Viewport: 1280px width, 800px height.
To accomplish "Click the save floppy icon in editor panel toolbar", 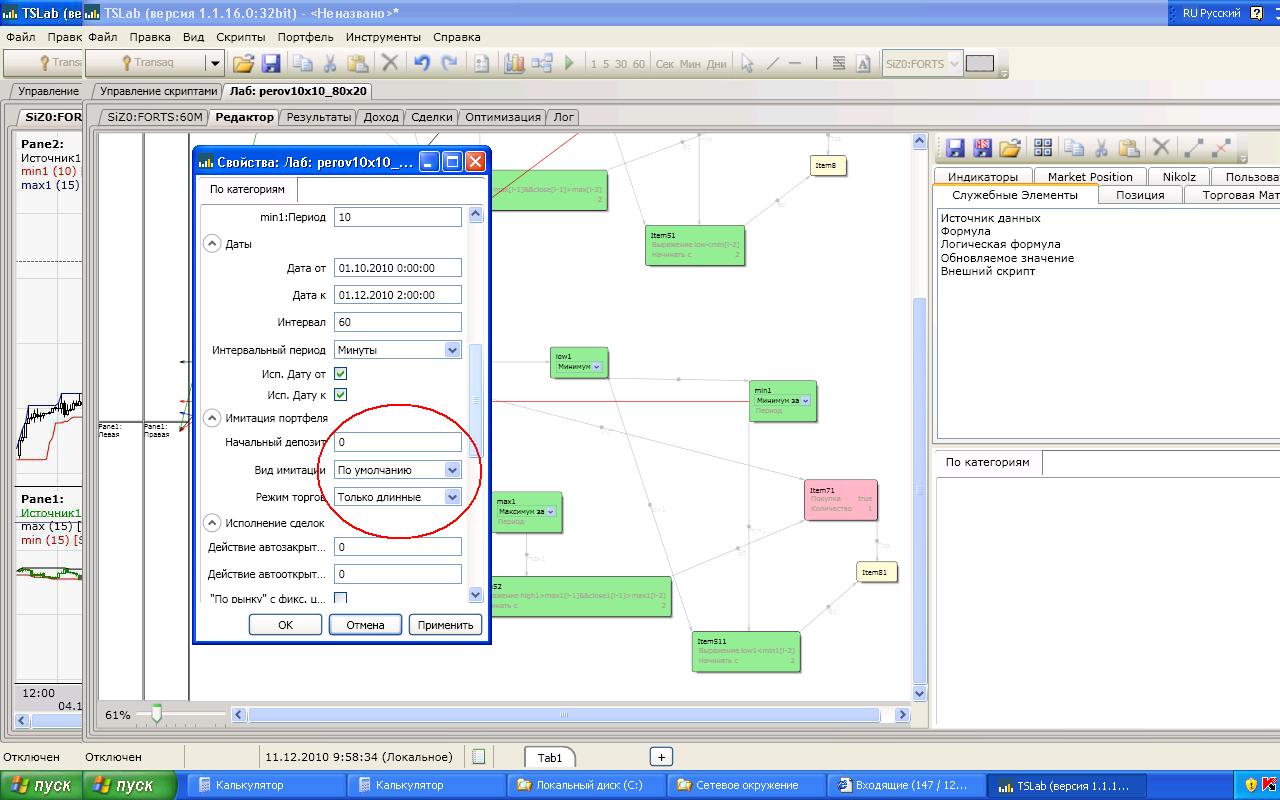I will click(955, 148).
